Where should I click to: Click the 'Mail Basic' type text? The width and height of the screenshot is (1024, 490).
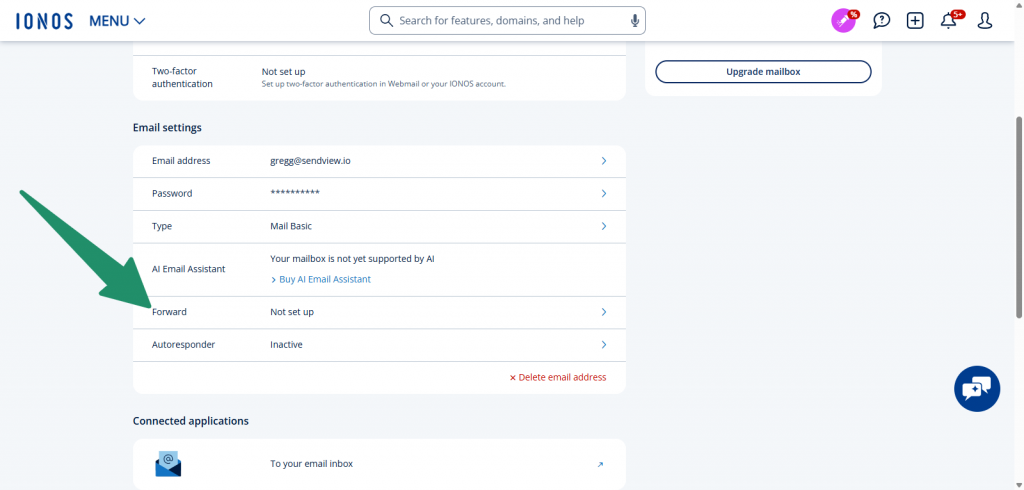pos(291,226)
